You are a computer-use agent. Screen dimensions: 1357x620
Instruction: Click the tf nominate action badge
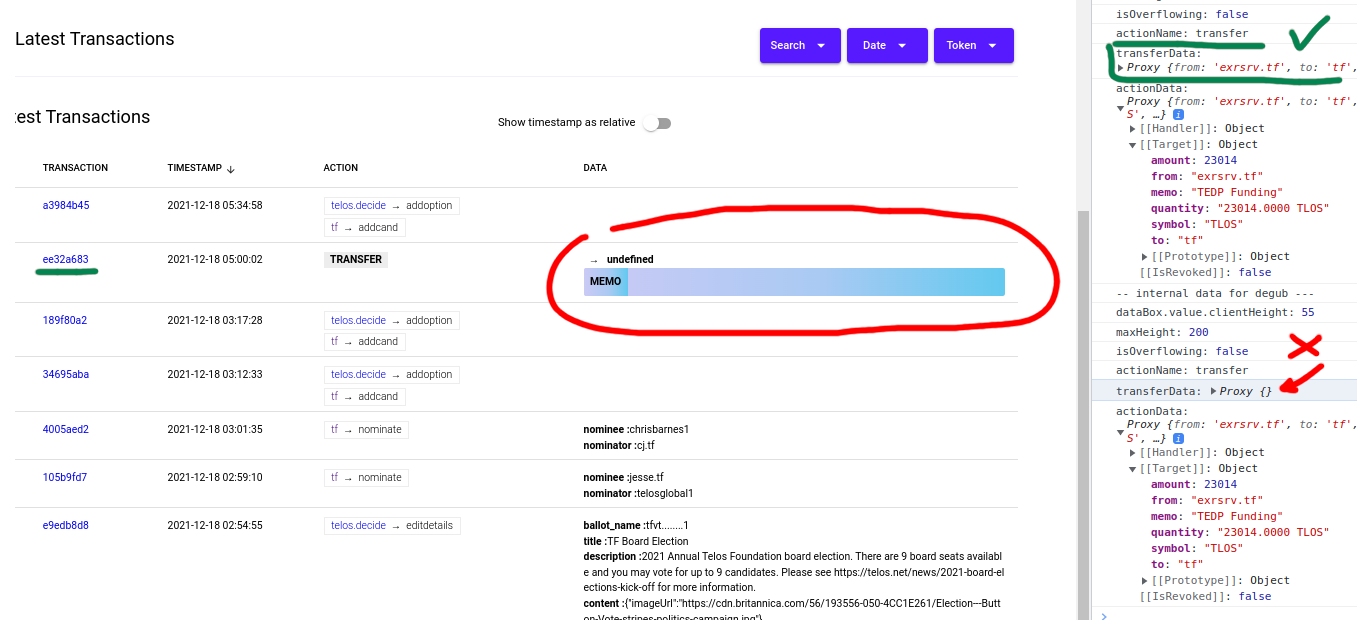[x=366, y=429]
